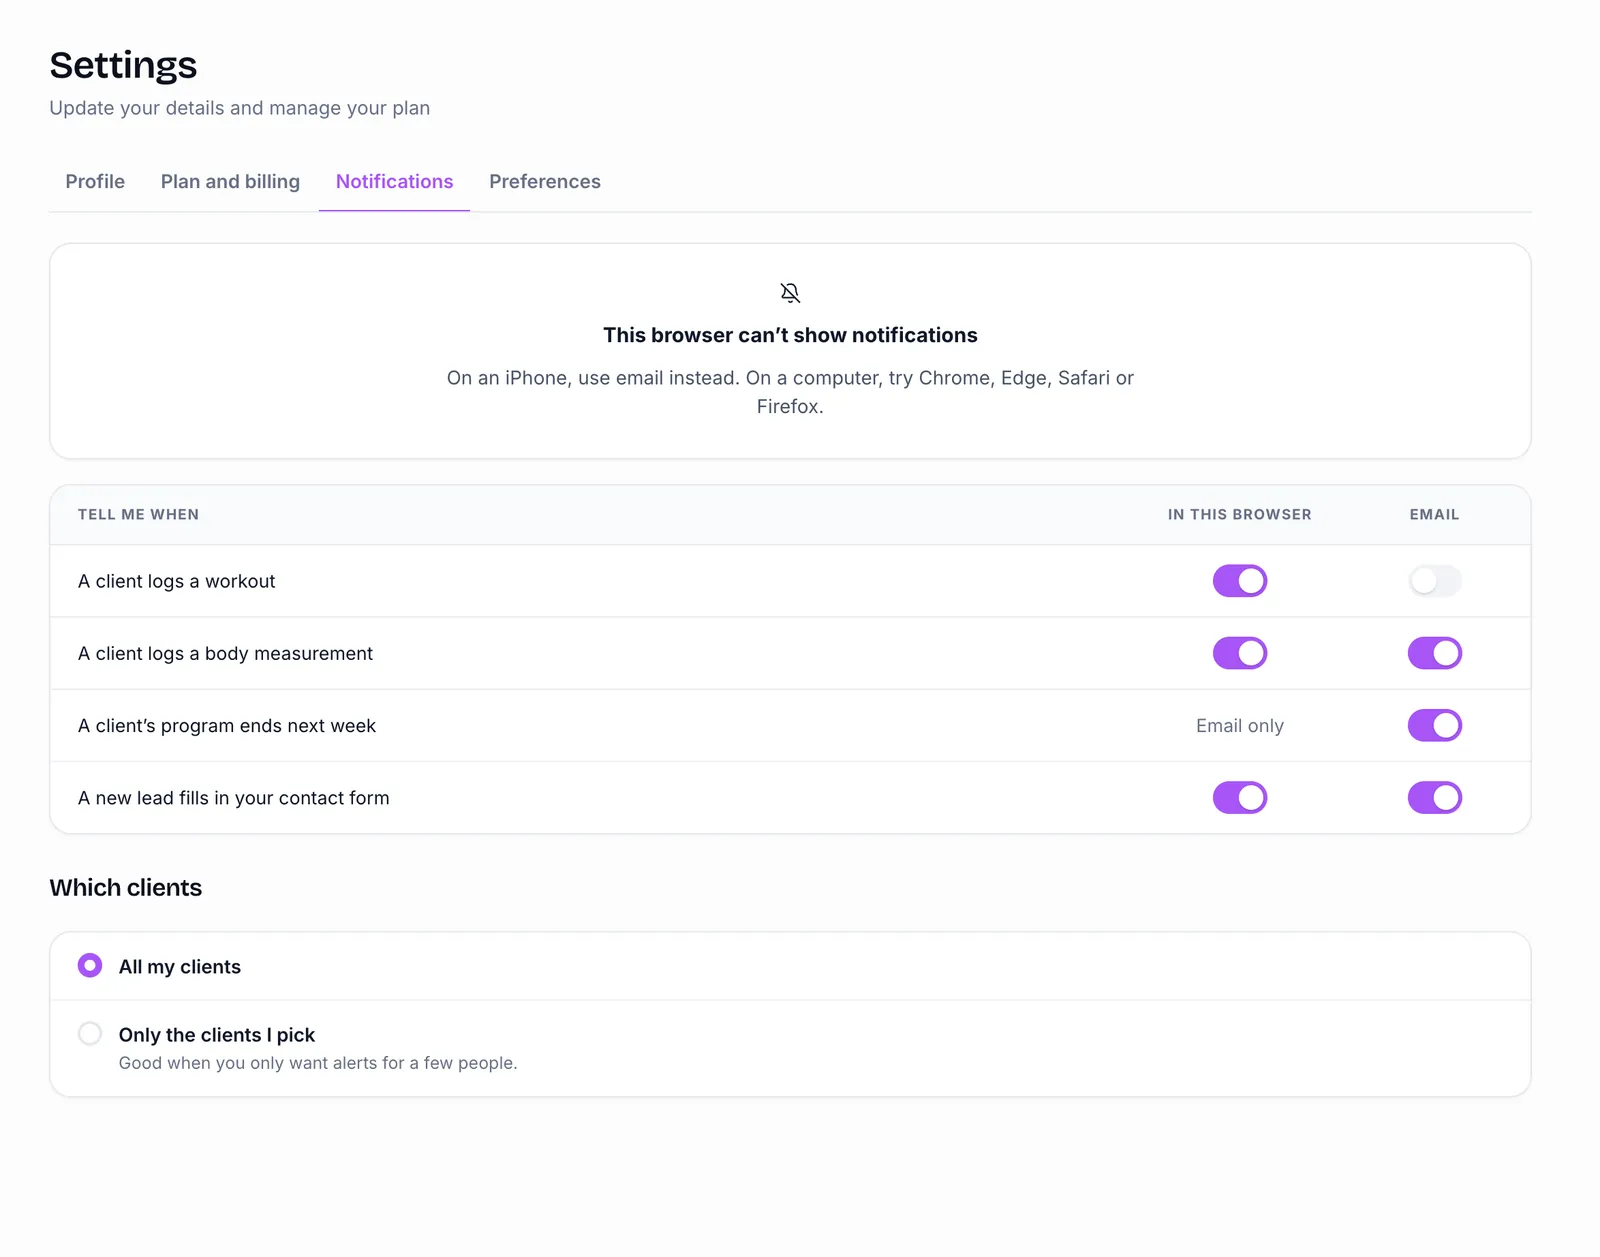The width and height of the screenshot is (1600, 1257).
Task: Choose Only the clients I pick
Action: tap(90, 1033)
